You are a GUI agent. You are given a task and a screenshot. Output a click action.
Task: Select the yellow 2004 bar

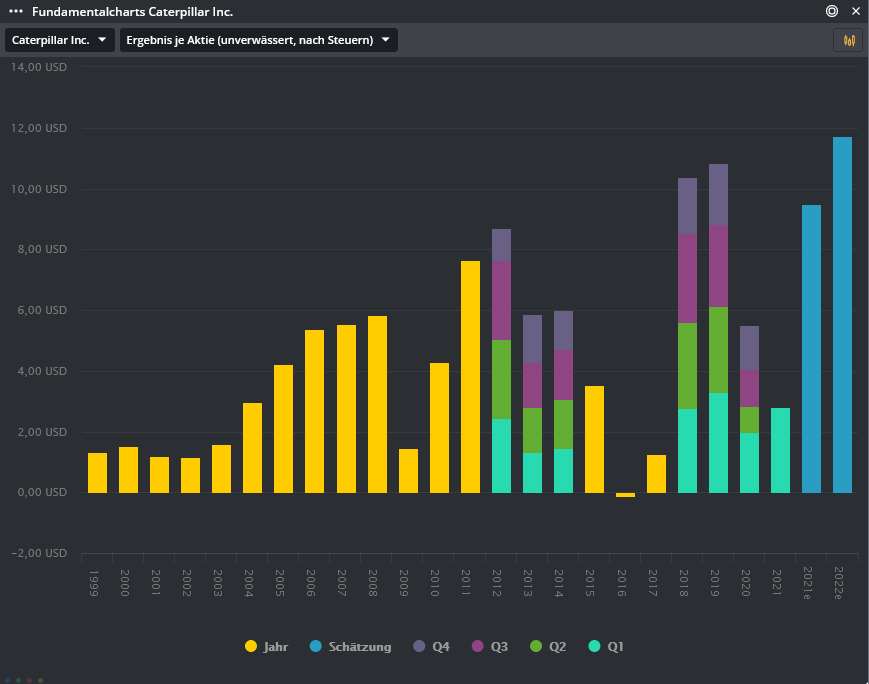tap(253, 448)
